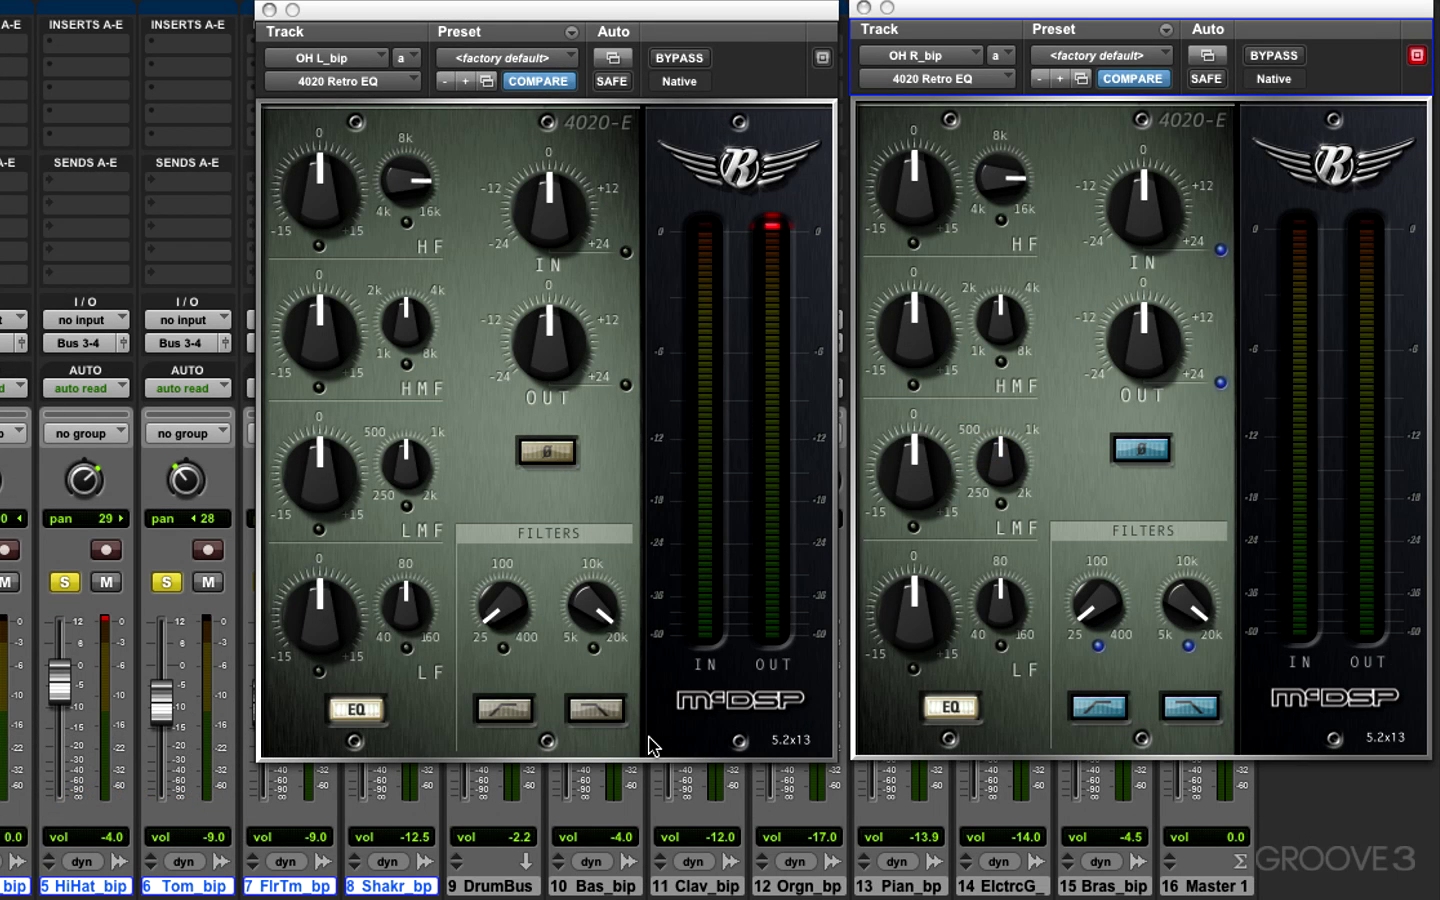Toggle phase invert button in OH R_bip plugin
Viewport: 1440px width, 900px height.
1141,449
